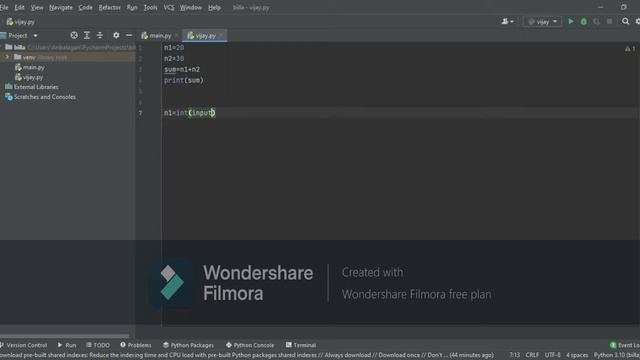Image resolution: width=640 pixels, height=360 pixels.
Task: Click line number 7 in gutter
Action: tap(140, 113)
